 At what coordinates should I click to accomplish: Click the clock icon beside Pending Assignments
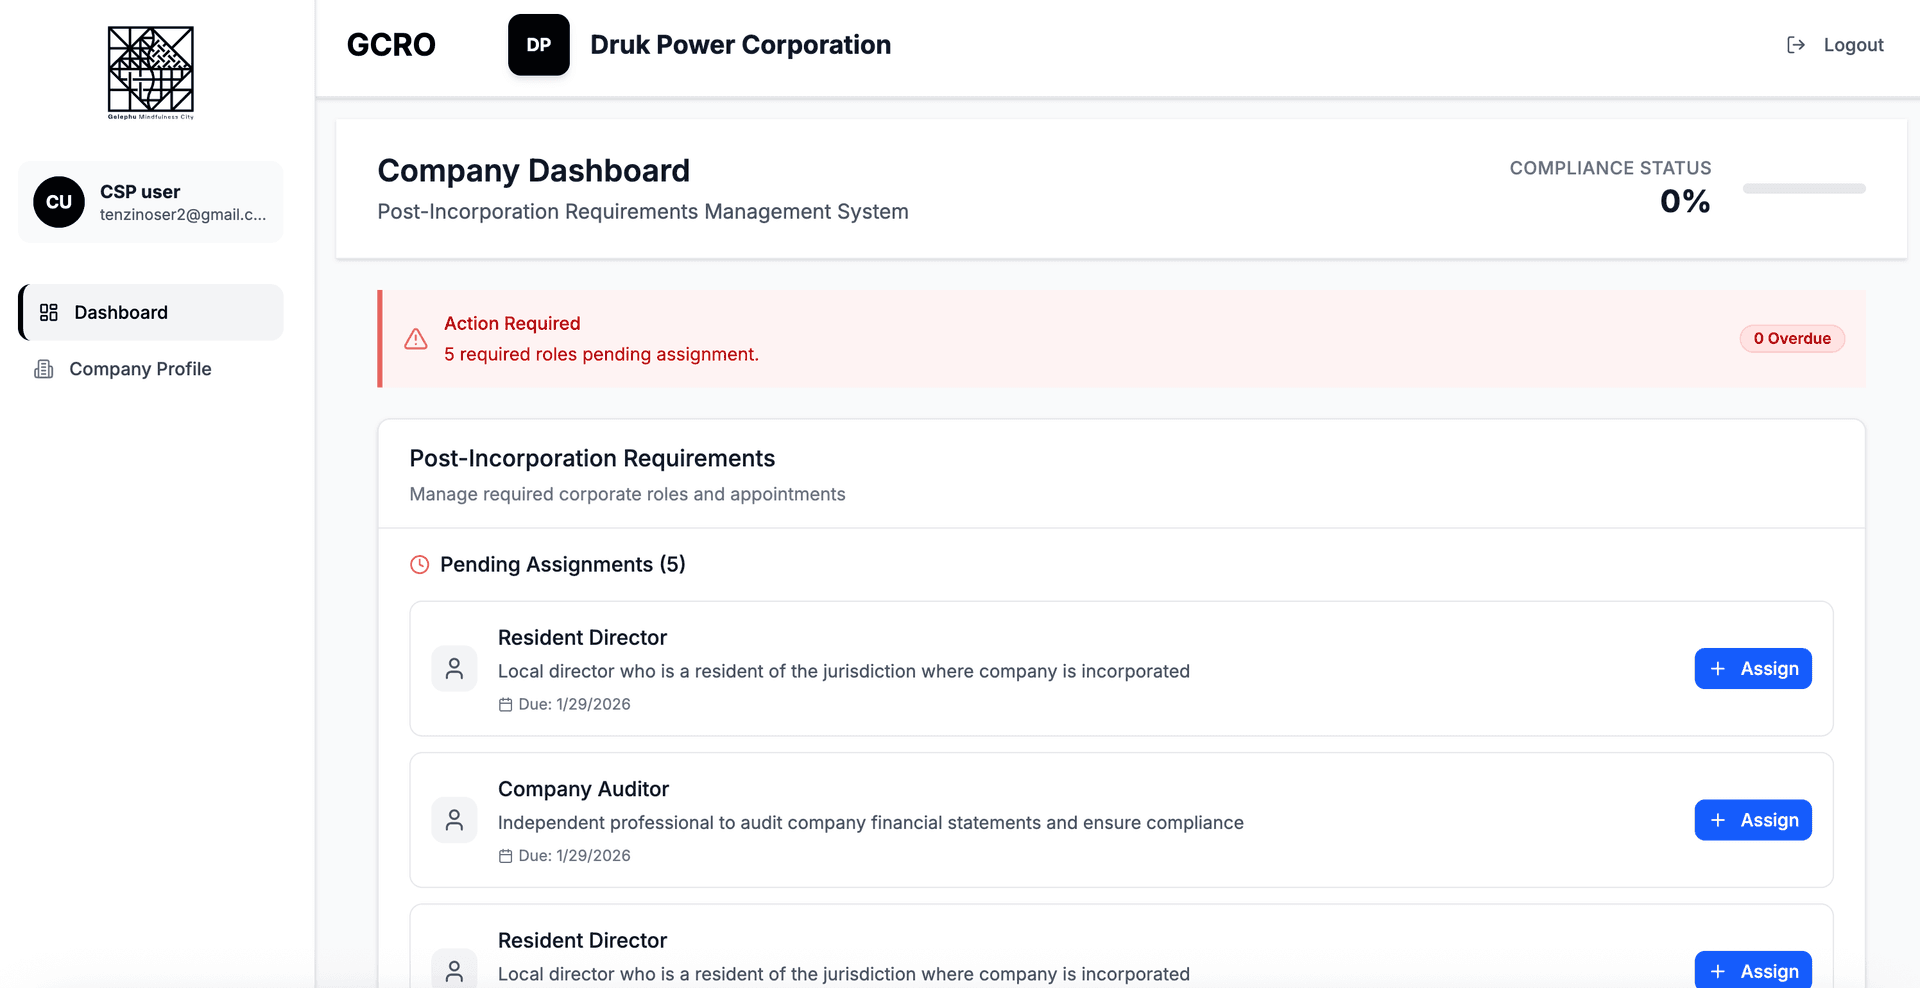coord(419,564)
